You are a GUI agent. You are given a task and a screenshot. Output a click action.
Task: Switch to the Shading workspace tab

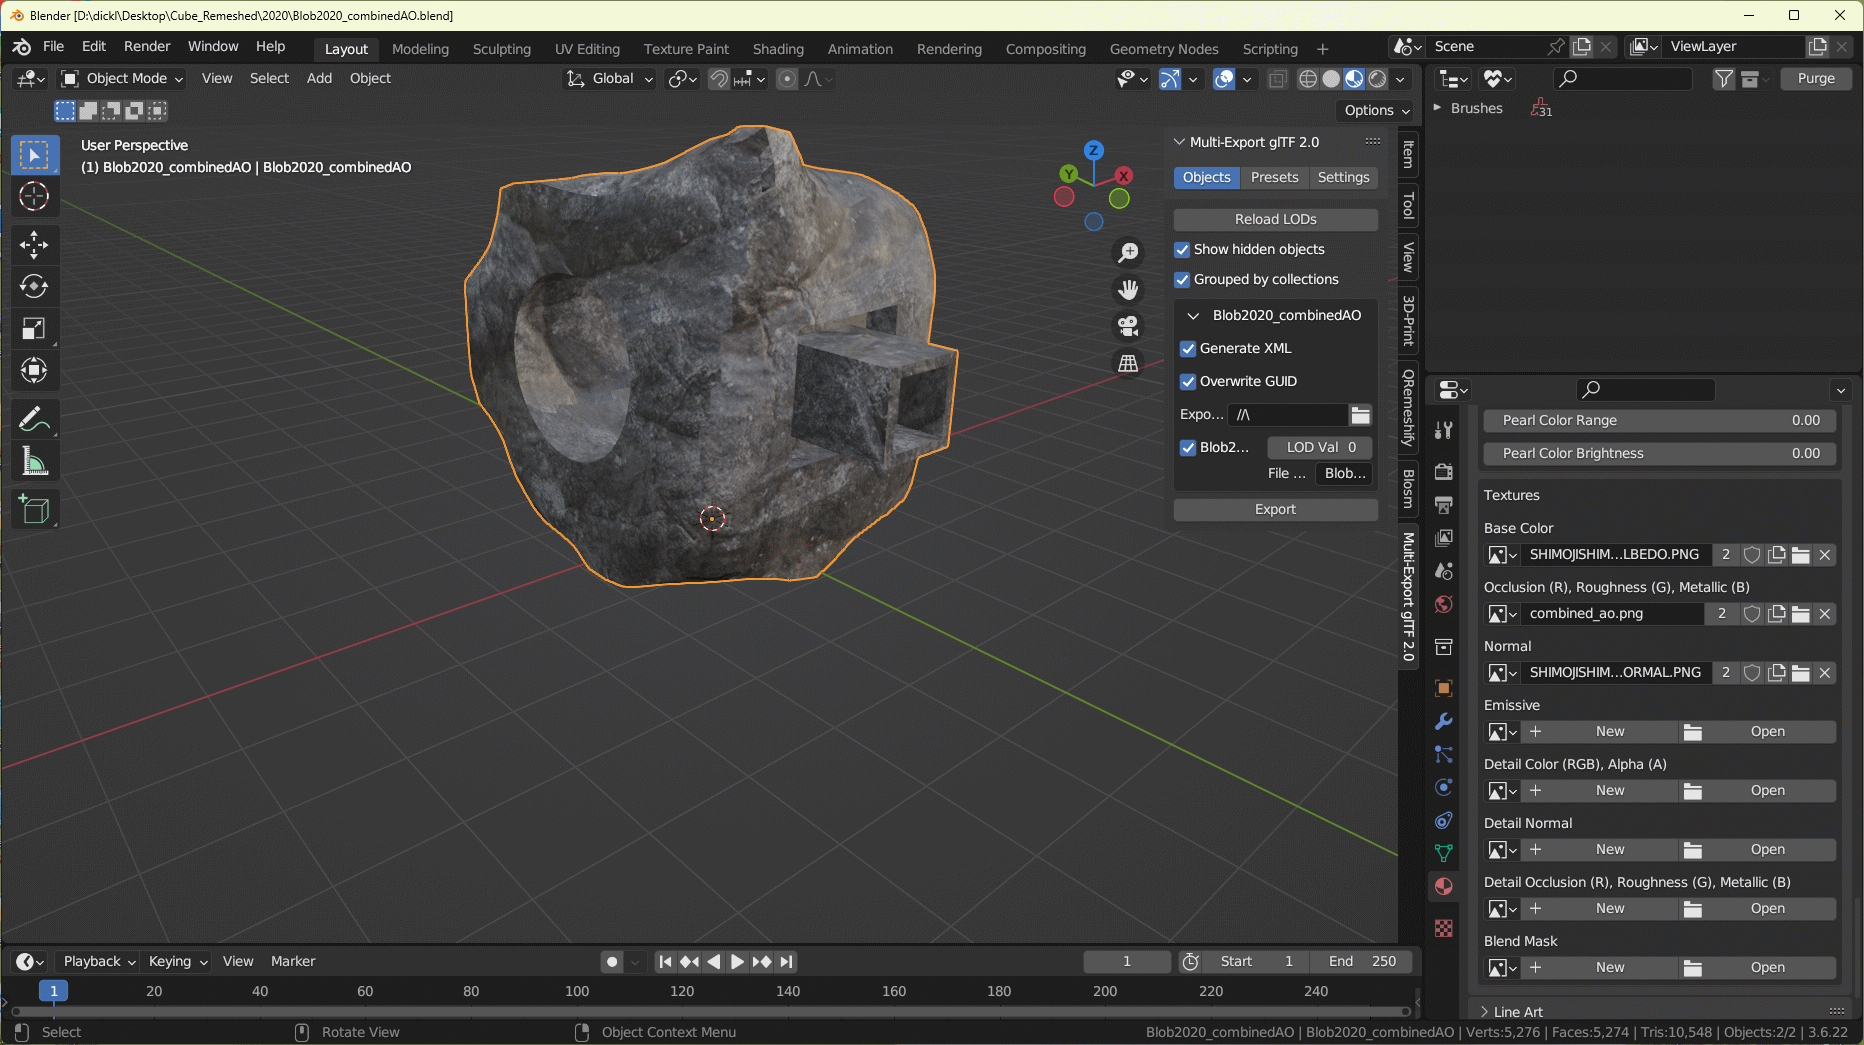778,48
